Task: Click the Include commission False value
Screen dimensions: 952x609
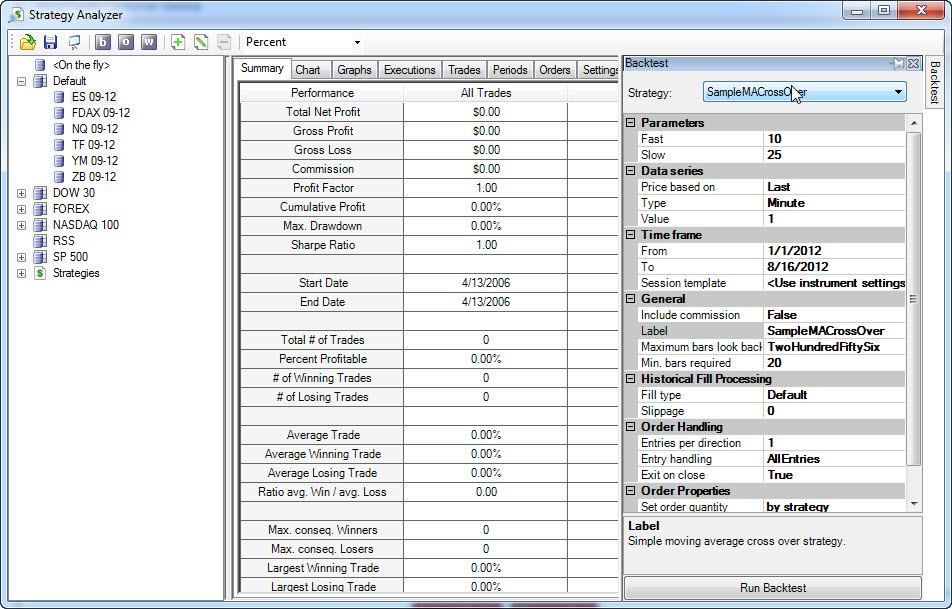Action: [x=834, y=315]
